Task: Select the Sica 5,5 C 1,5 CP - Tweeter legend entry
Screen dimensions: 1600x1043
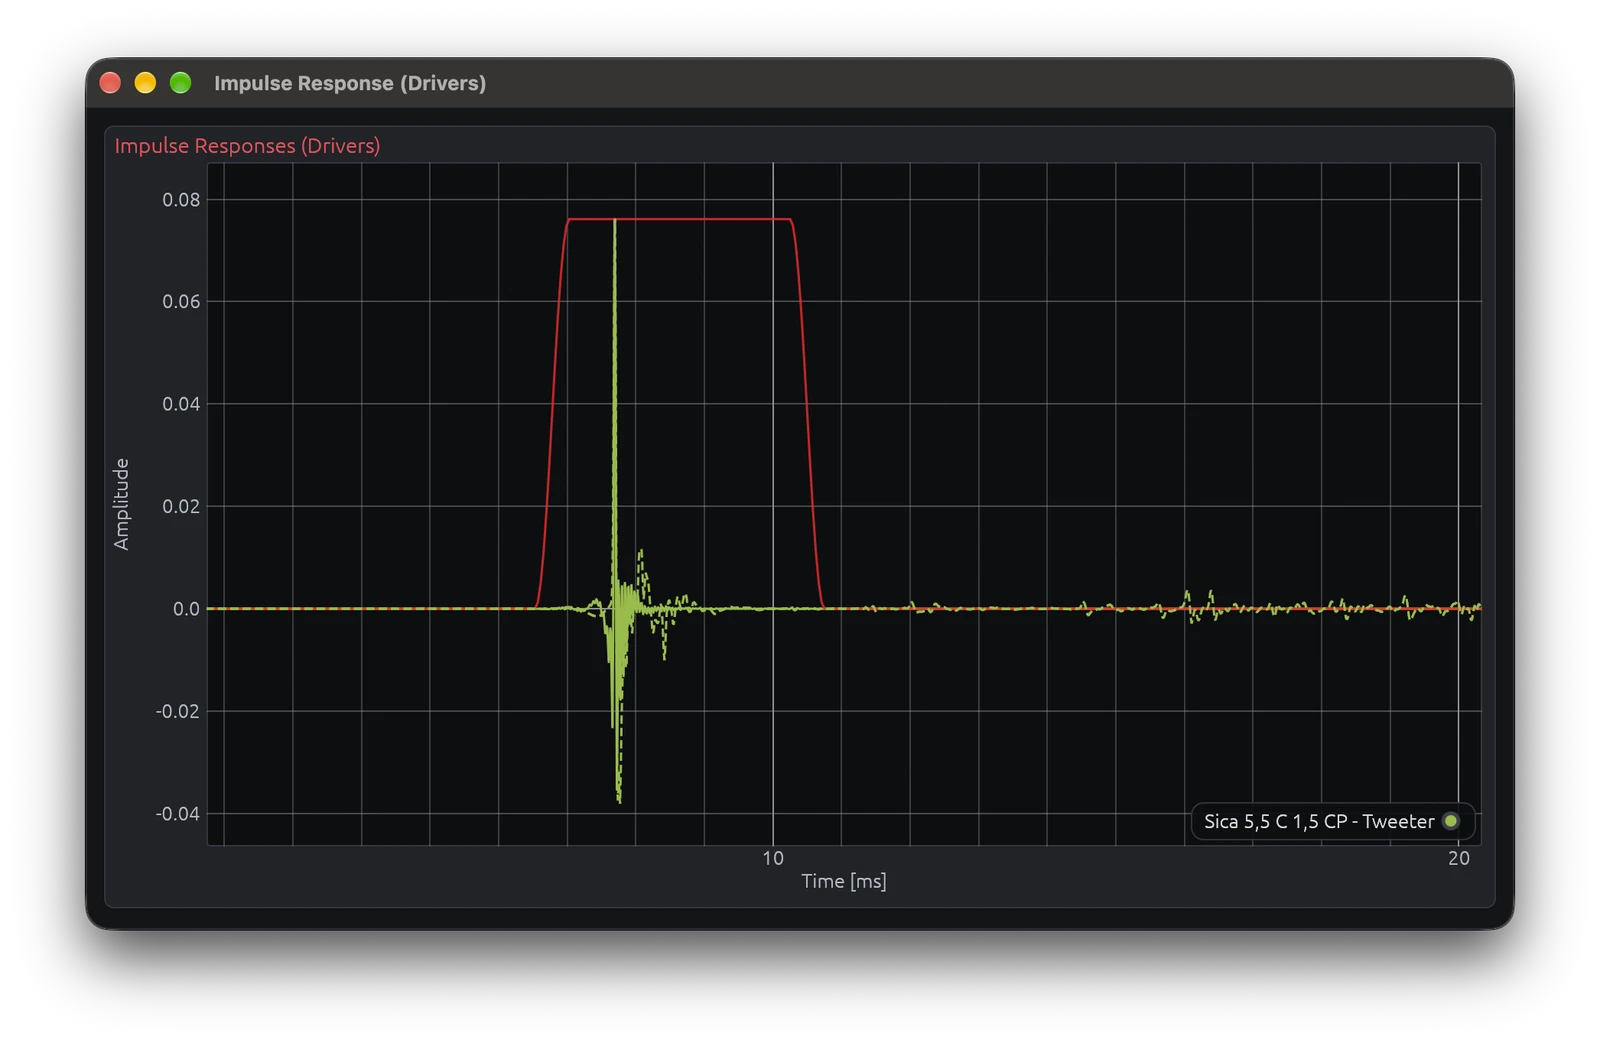Action: point(1333,821)
